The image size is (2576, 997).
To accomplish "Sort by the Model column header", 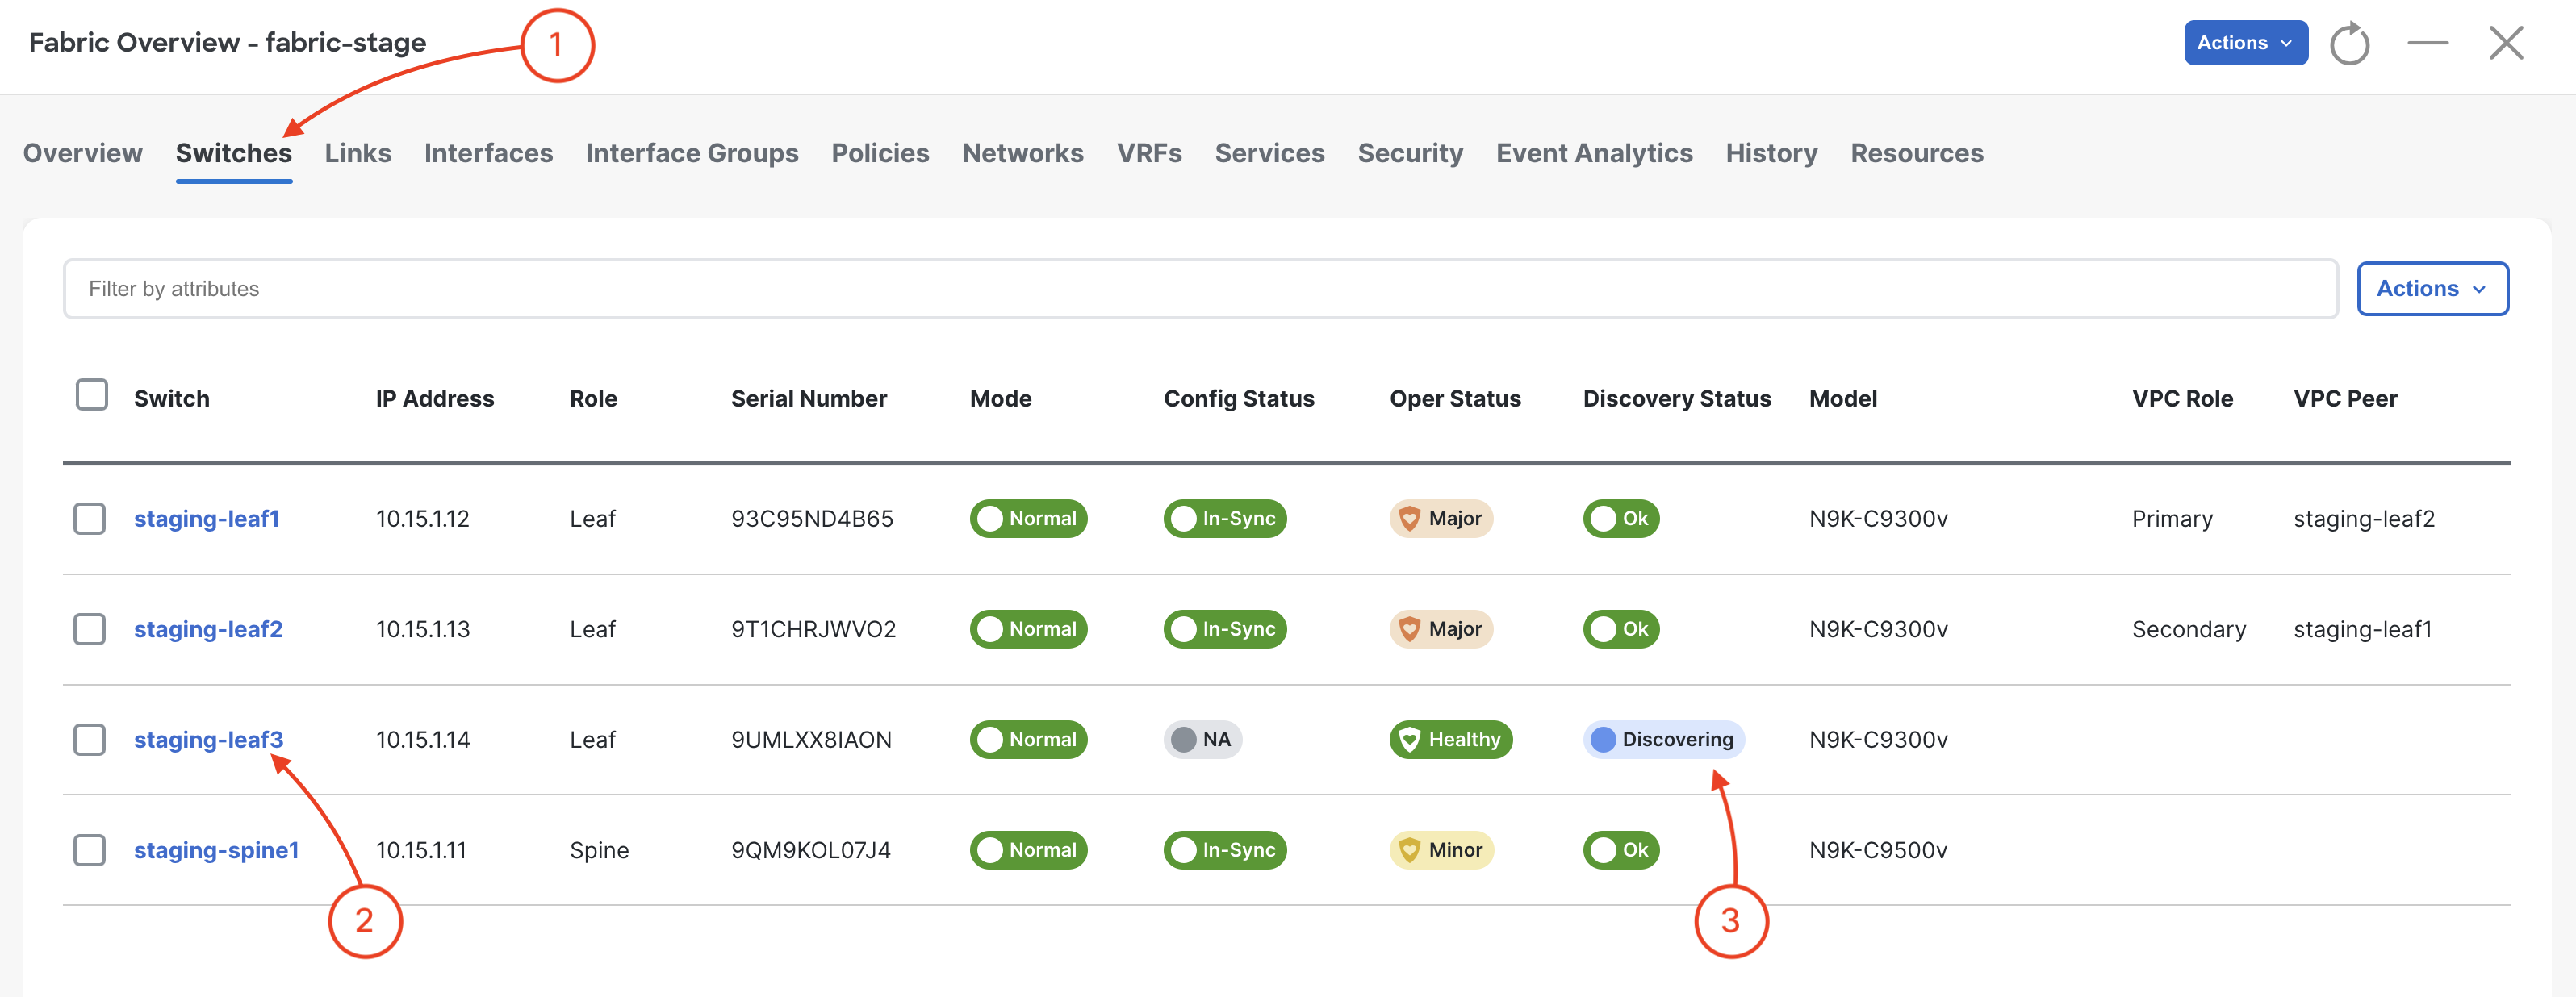I will (1843, 399).
